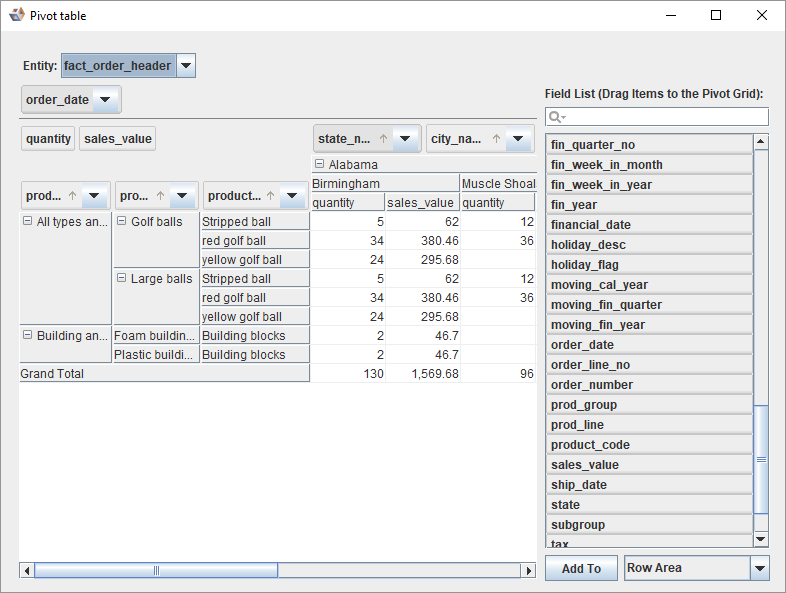Open the Entity fact_order_header dropdown
This screenshot has height=593, width=786.
click(x=186, y=66)
